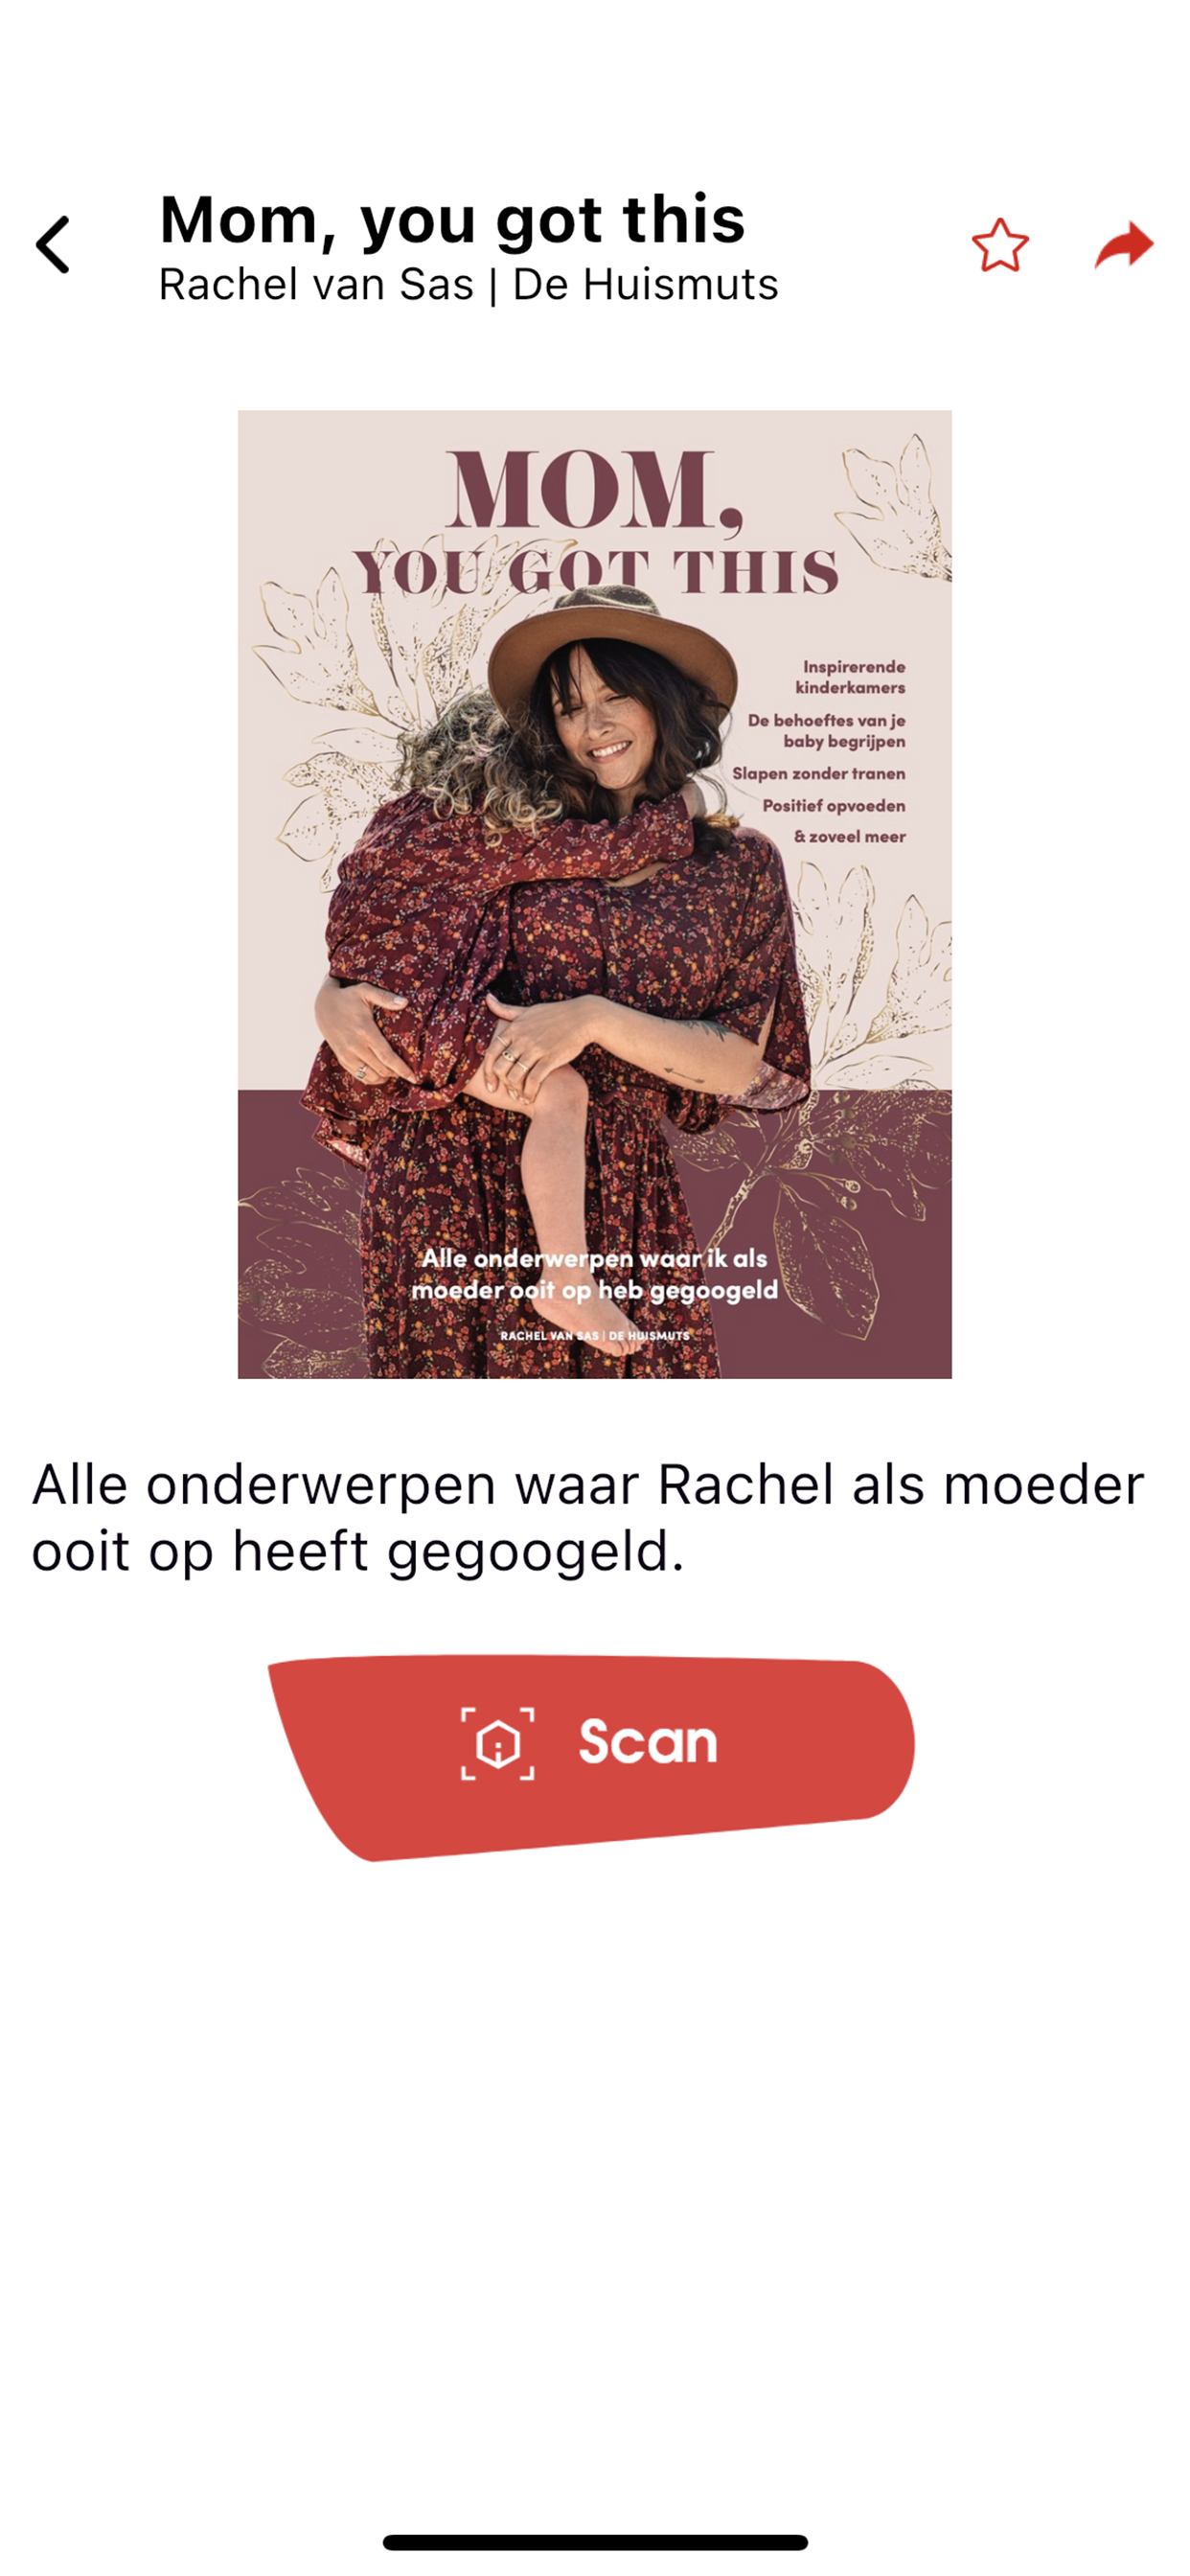Select author line Rachel van Sas | De Huismuts
This screenshot has width=1190, height=2576.
[468, 285]
